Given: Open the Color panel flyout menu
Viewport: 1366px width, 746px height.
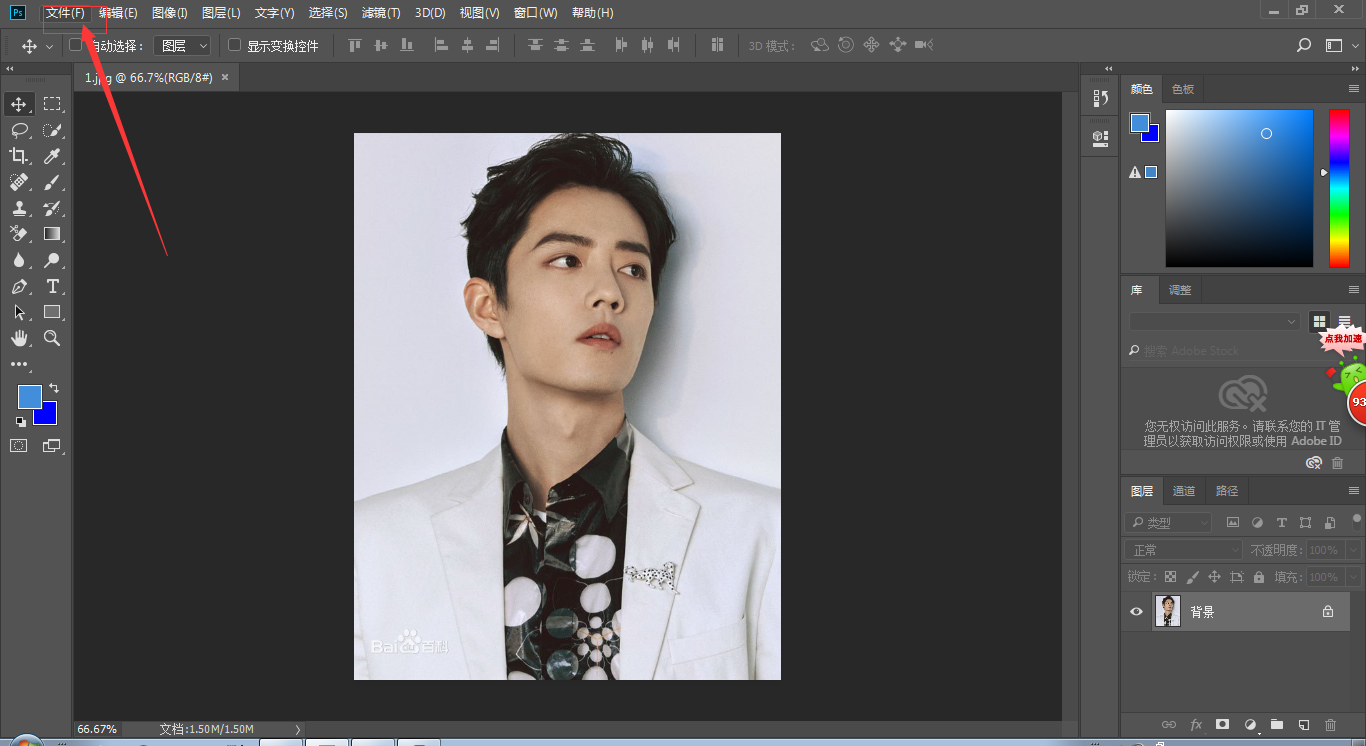Looking at the screenshot, I should click(x=1354, y=89).
